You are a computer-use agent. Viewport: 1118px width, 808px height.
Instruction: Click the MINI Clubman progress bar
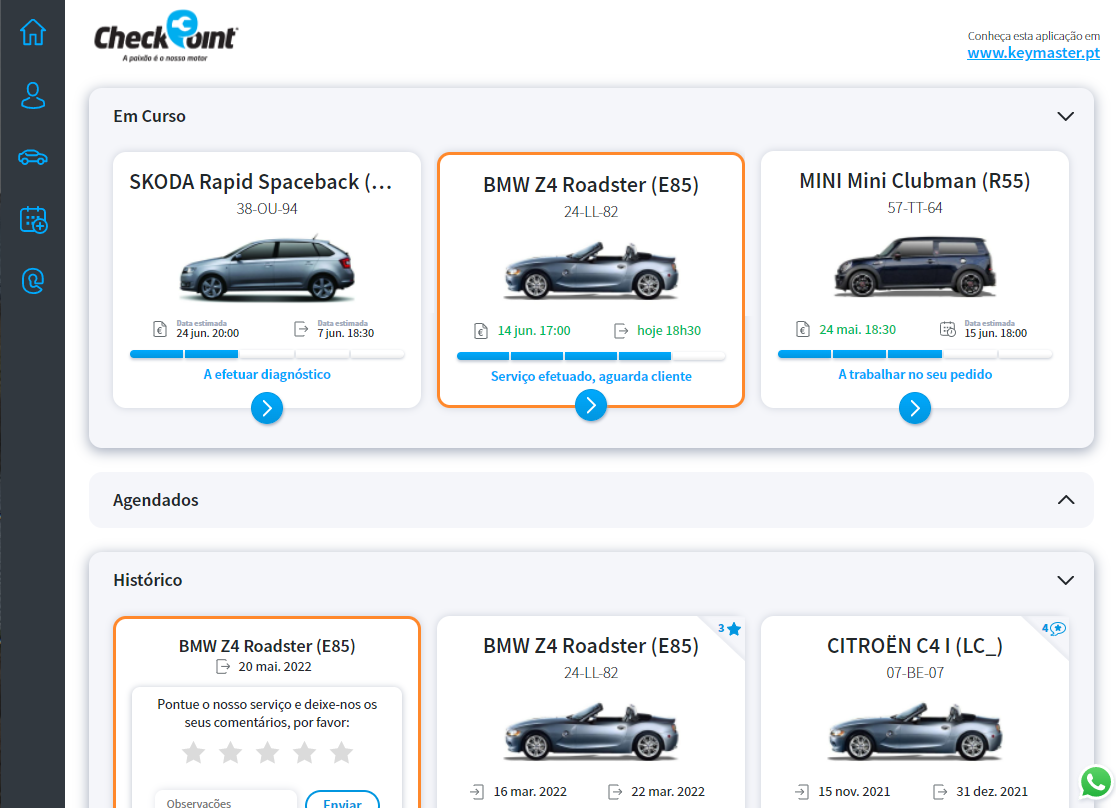[914, 354]
